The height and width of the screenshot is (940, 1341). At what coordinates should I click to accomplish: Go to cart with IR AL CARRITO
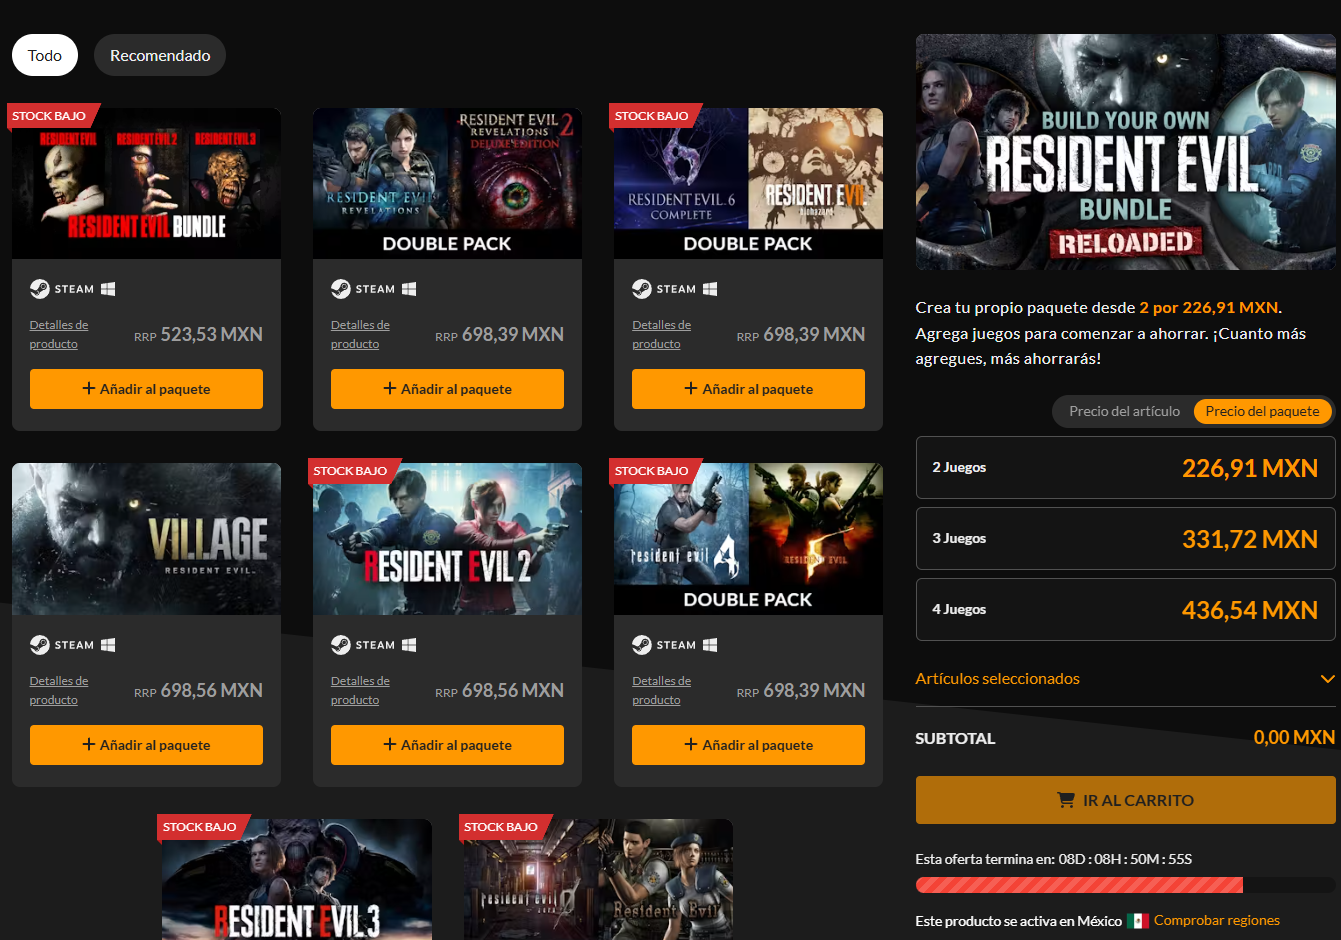(1125, 800)
